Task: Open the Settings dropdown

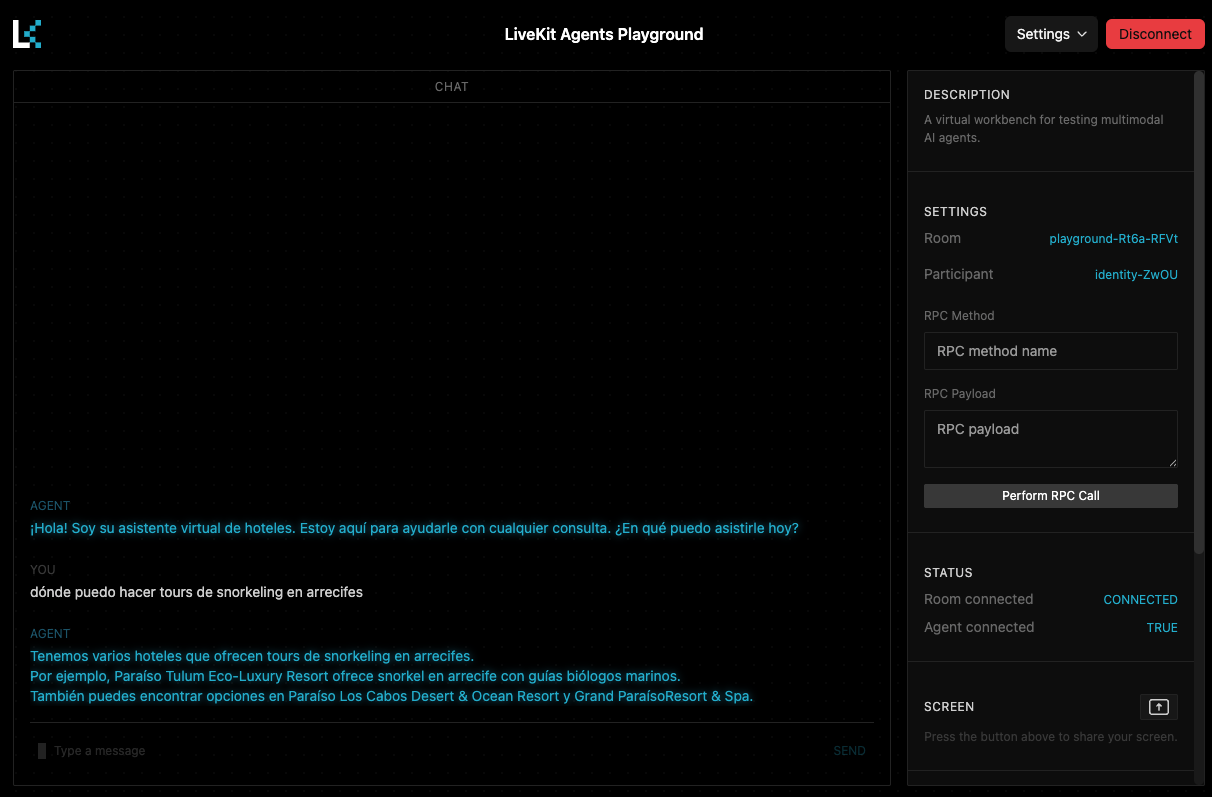Action: tap(1051, 34)
